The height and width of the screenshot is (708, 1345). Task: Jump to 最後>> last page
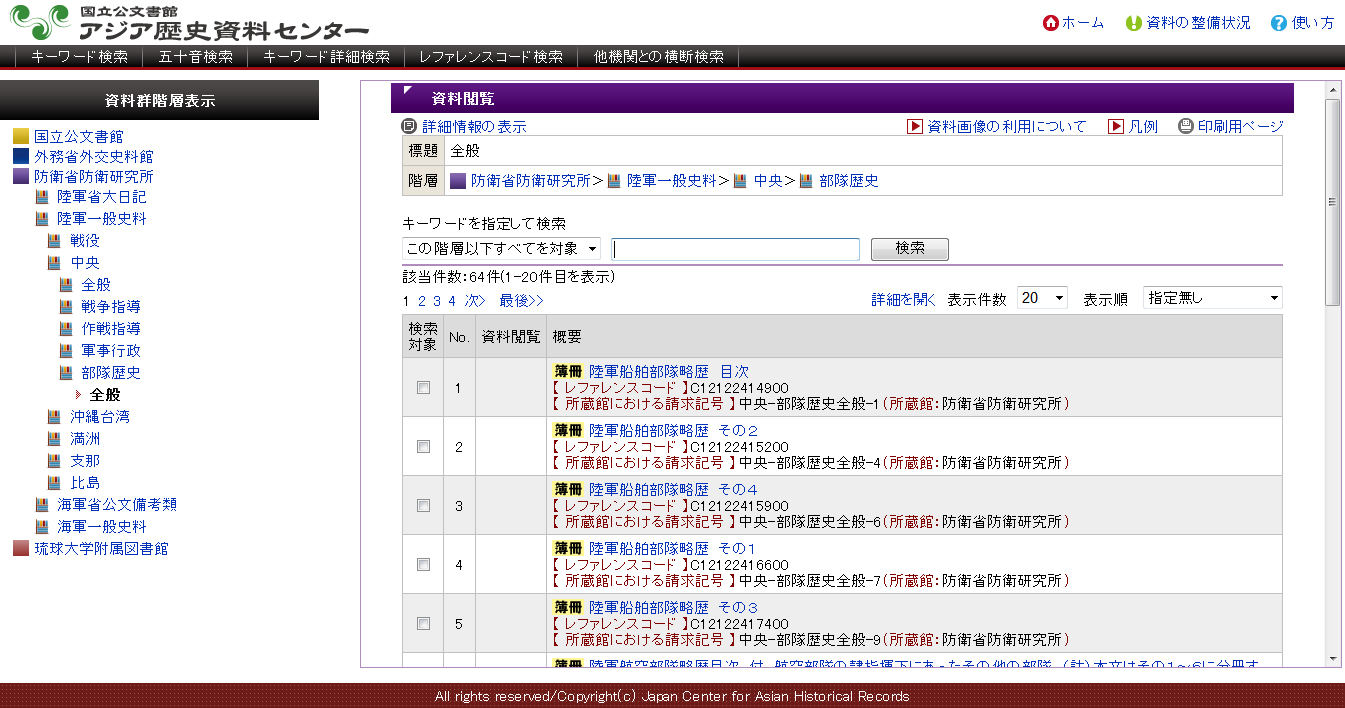(x=522, y=300)
